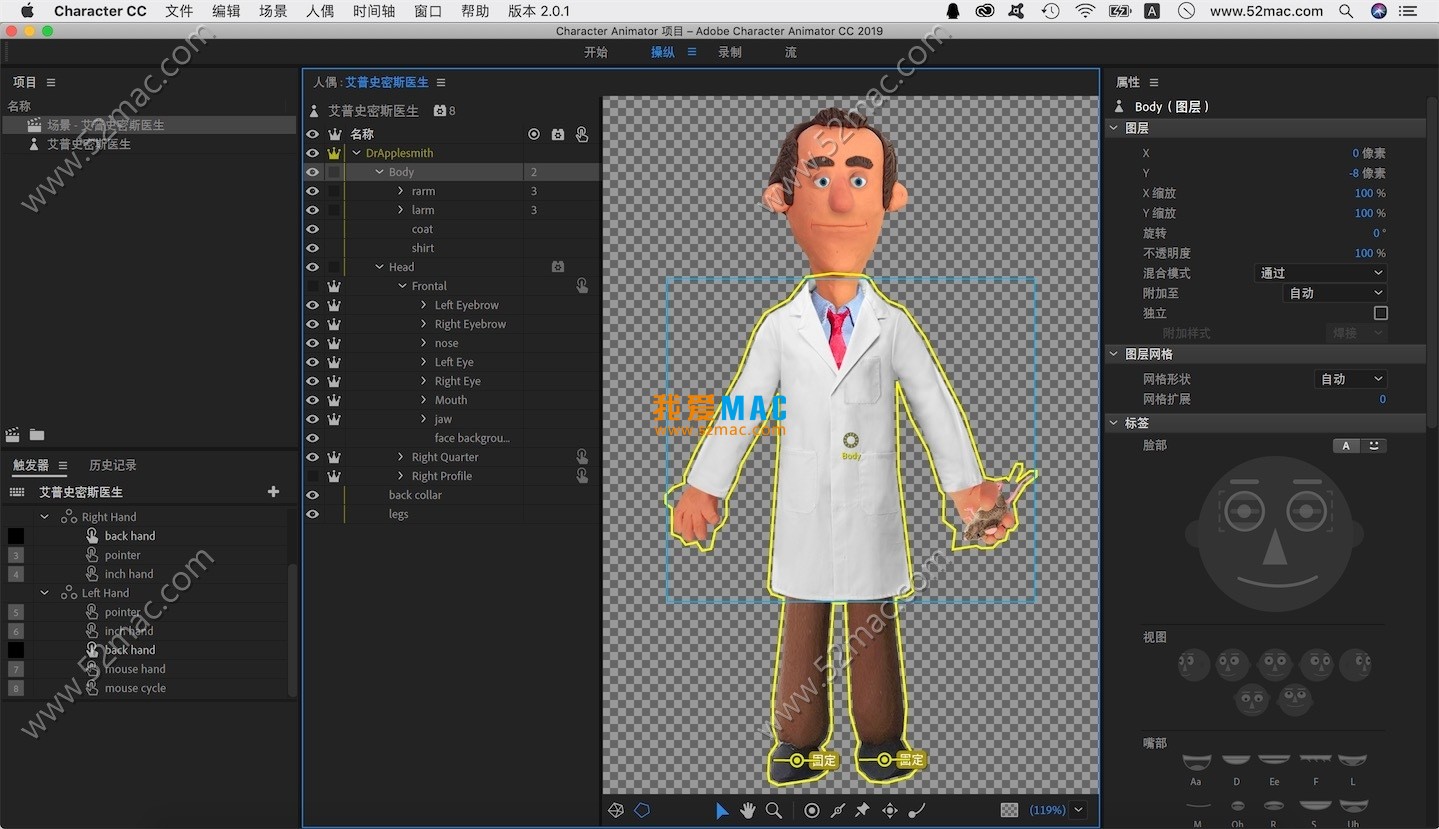Select the arrow Selection tool
Viewport: 1439px width, 829px height.
pos(722,810)
